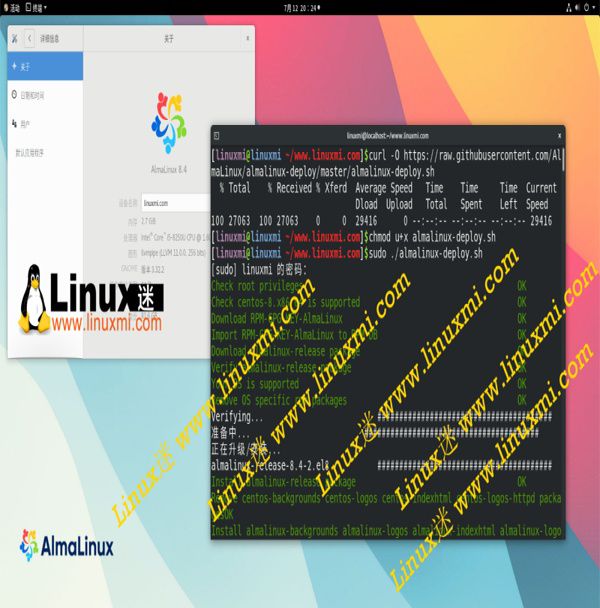Open the 默认应用程序 sidebar item
This screenshot has width=600, height=608.
tap(45, 153)
